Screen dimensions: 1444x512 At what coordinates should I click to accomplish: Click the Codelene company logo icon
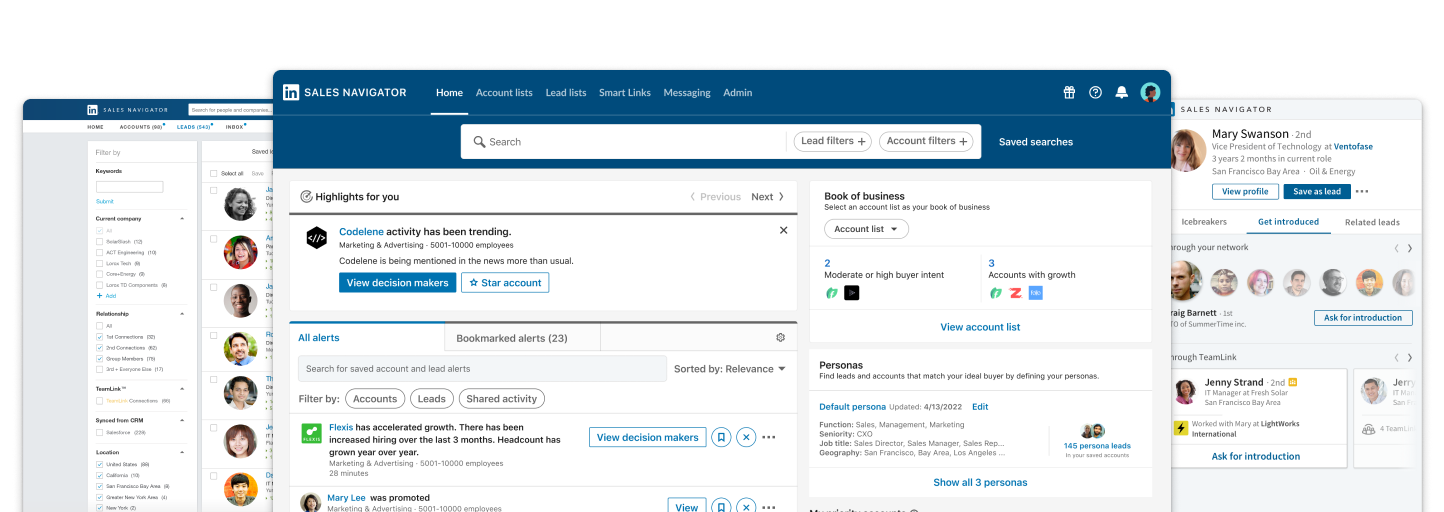pyautogui.click(x=316, y=238)
